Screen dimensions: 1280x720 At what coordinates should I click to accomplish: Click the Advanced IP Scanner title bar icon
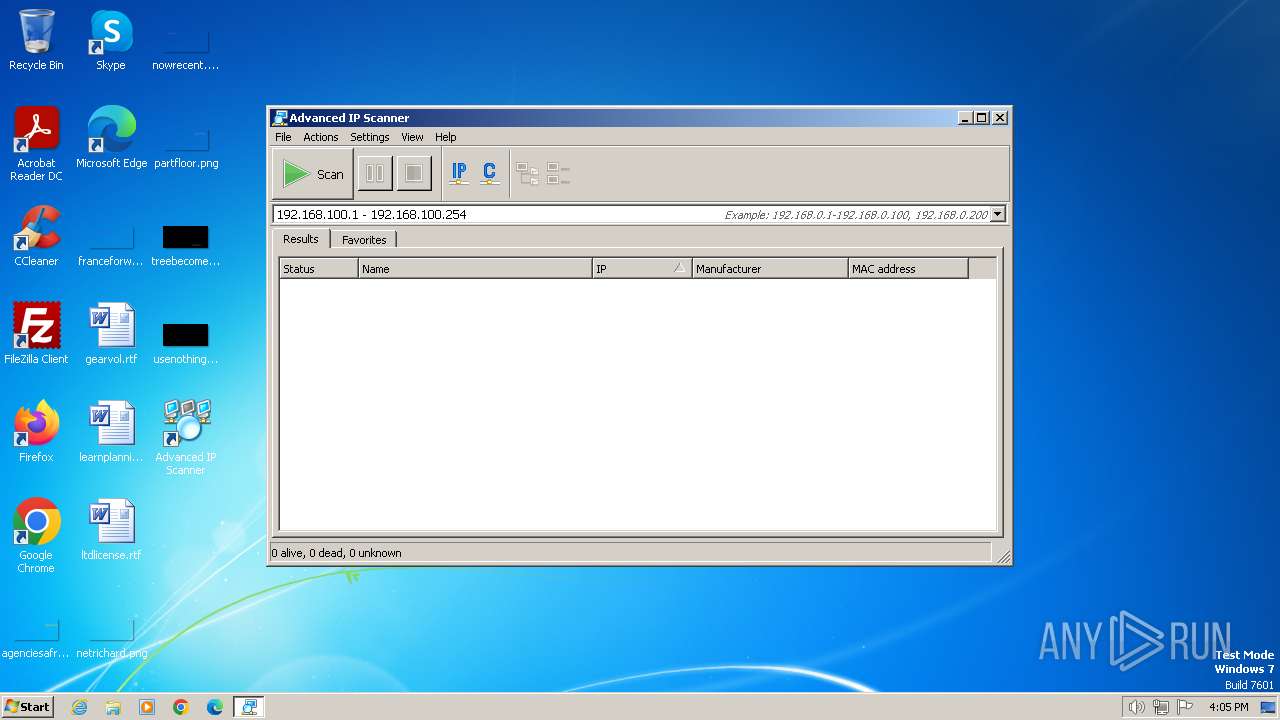(x=280, y=118)
